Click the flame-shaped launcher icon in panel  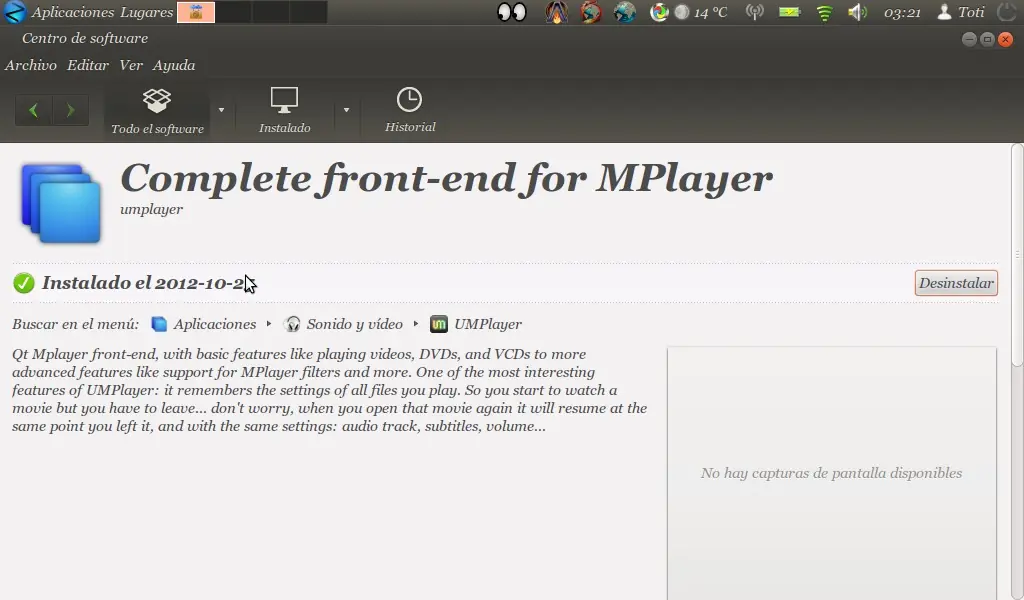click(556, 12)
